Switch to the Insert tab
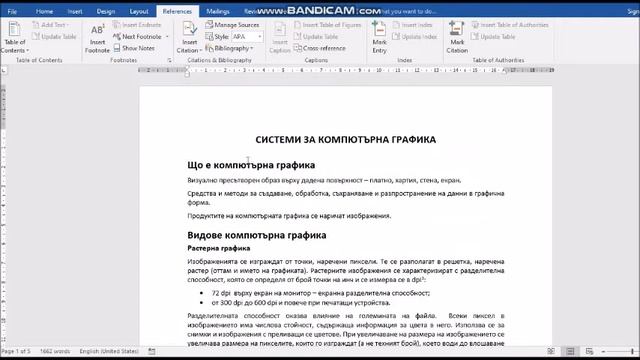This screenshot has width=640, height=360. point(75,11)
